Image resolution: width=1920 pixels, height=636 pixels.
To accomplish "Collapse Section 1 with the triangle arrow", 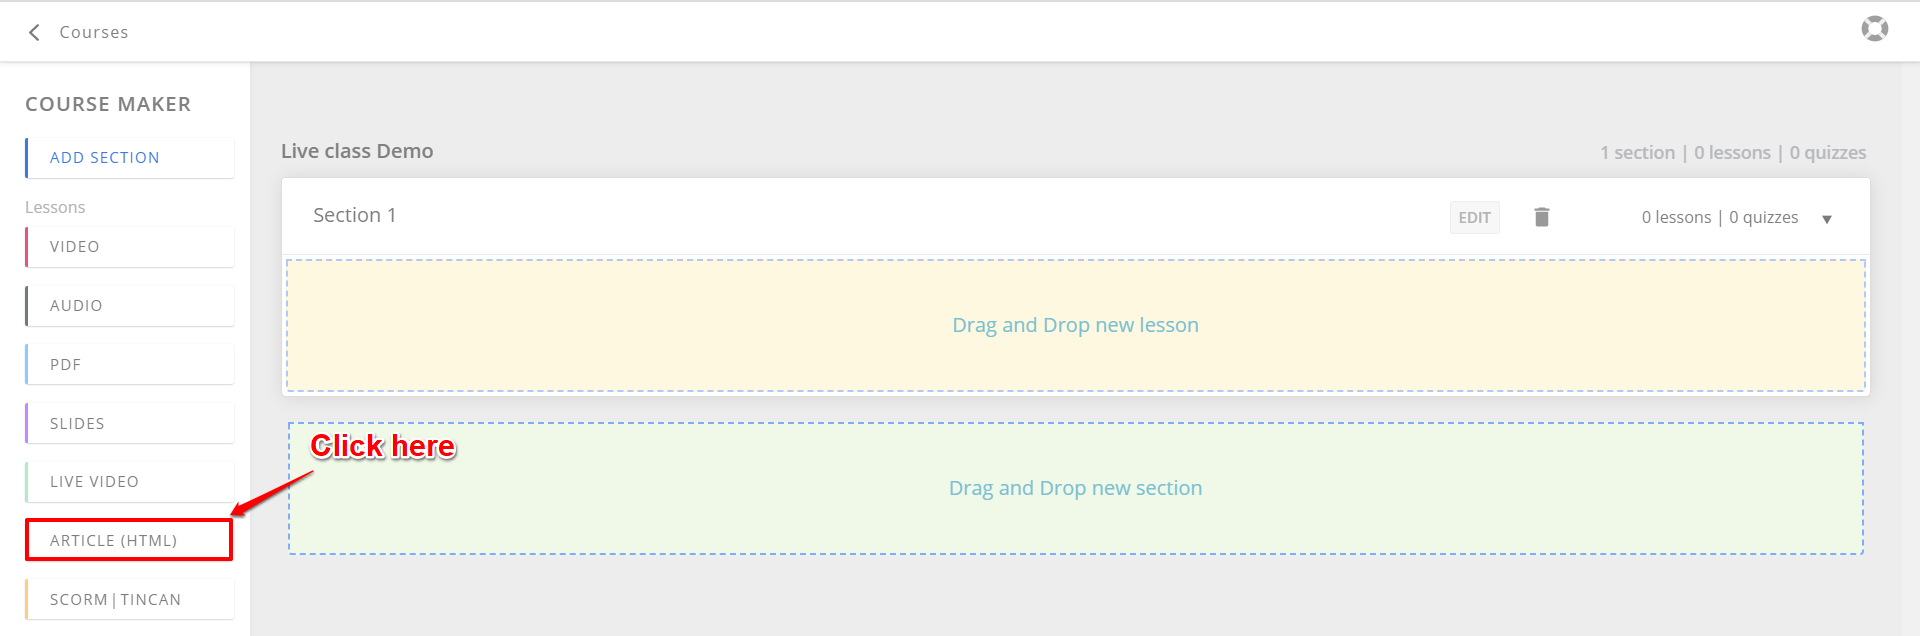I will click(1826, 219).
